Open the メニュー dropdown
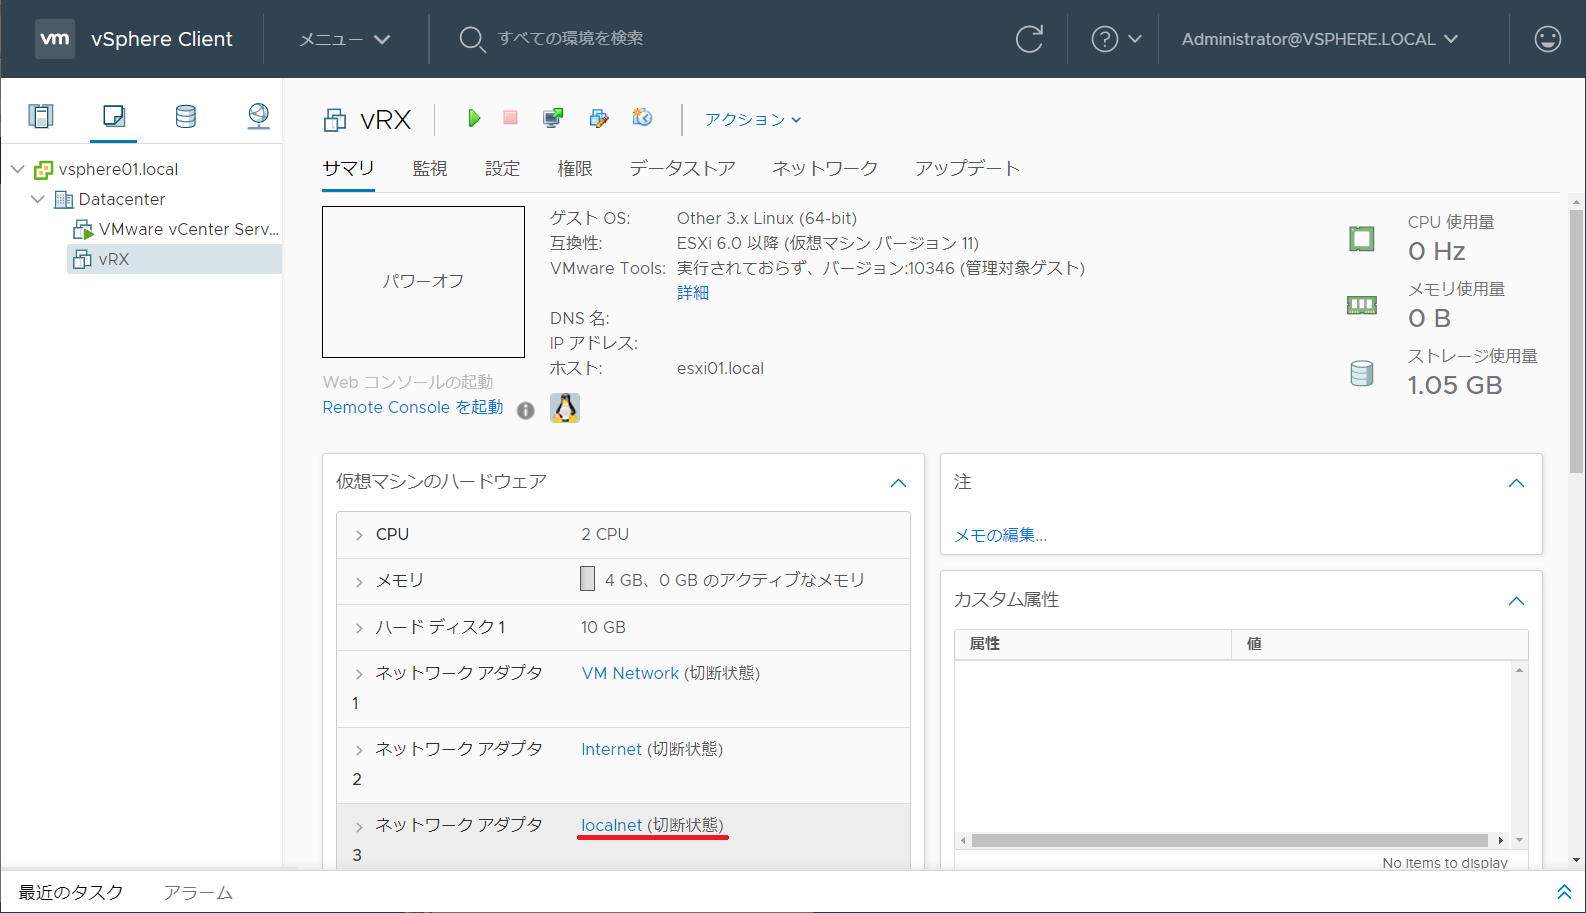The height and width of the screenshot is (913, 1586). point(345,39)
